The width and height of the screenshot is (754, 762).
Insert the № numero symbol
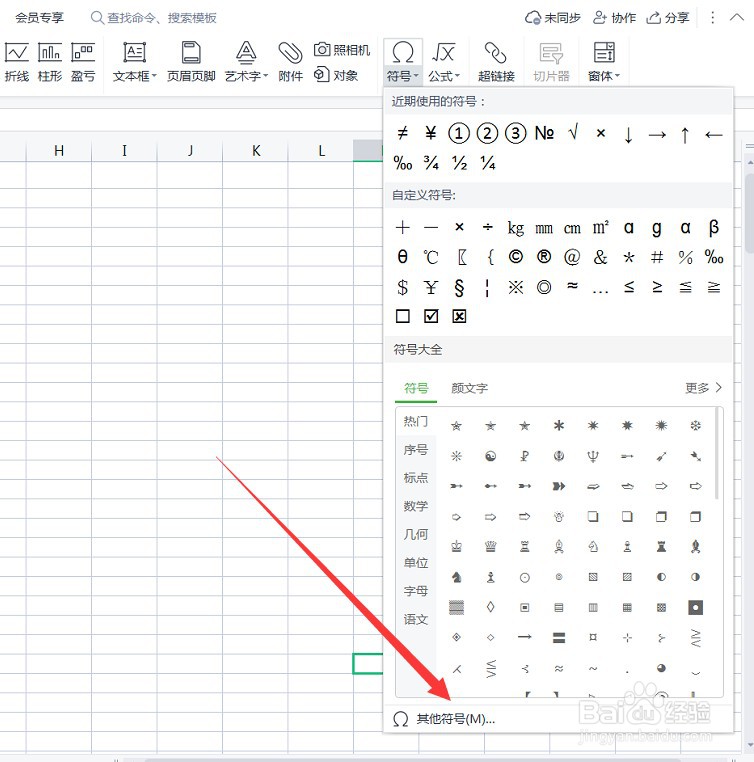(x=544, y=133)
